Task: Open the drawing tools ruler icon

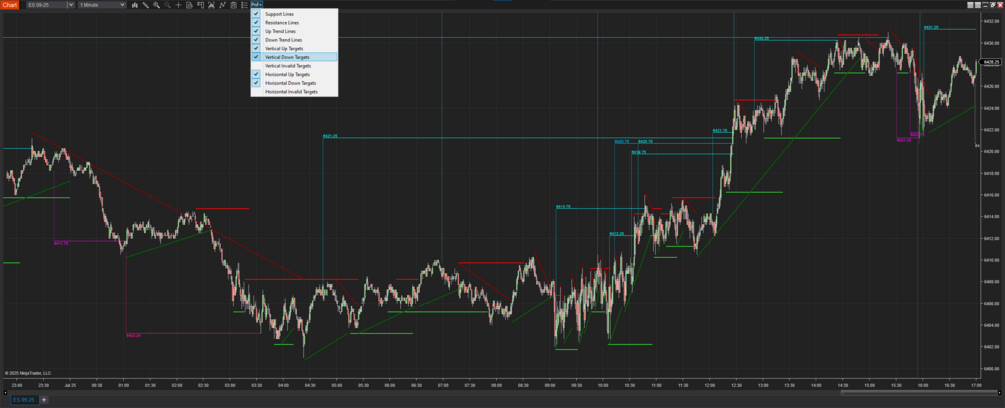Action: click(x=145, y=4)
